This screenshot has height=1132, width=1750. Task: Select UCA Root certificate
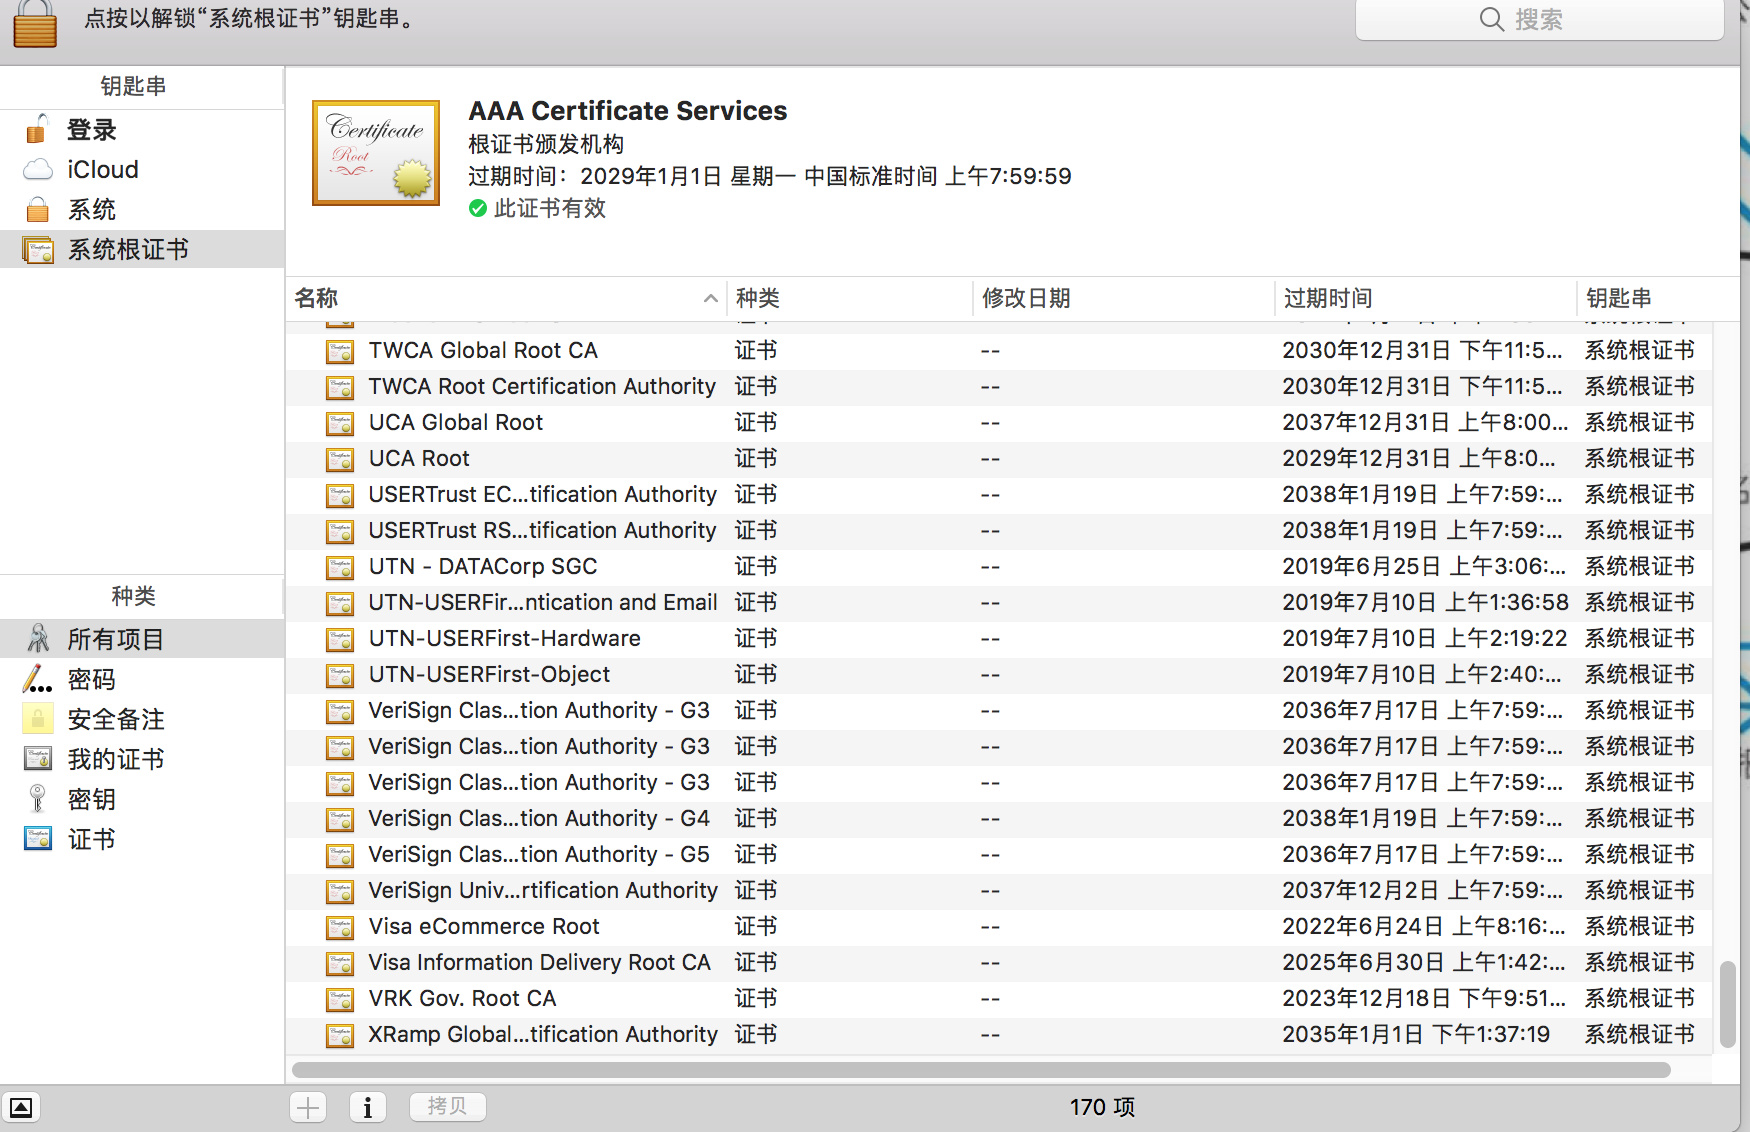tap(998, 459)
